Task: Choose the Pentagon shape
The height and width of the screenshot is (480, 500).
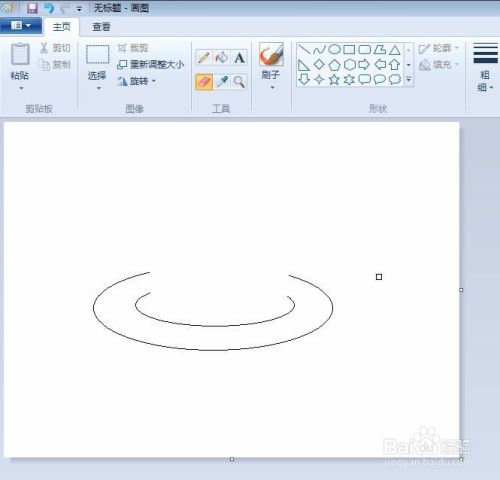Action: 334,65
